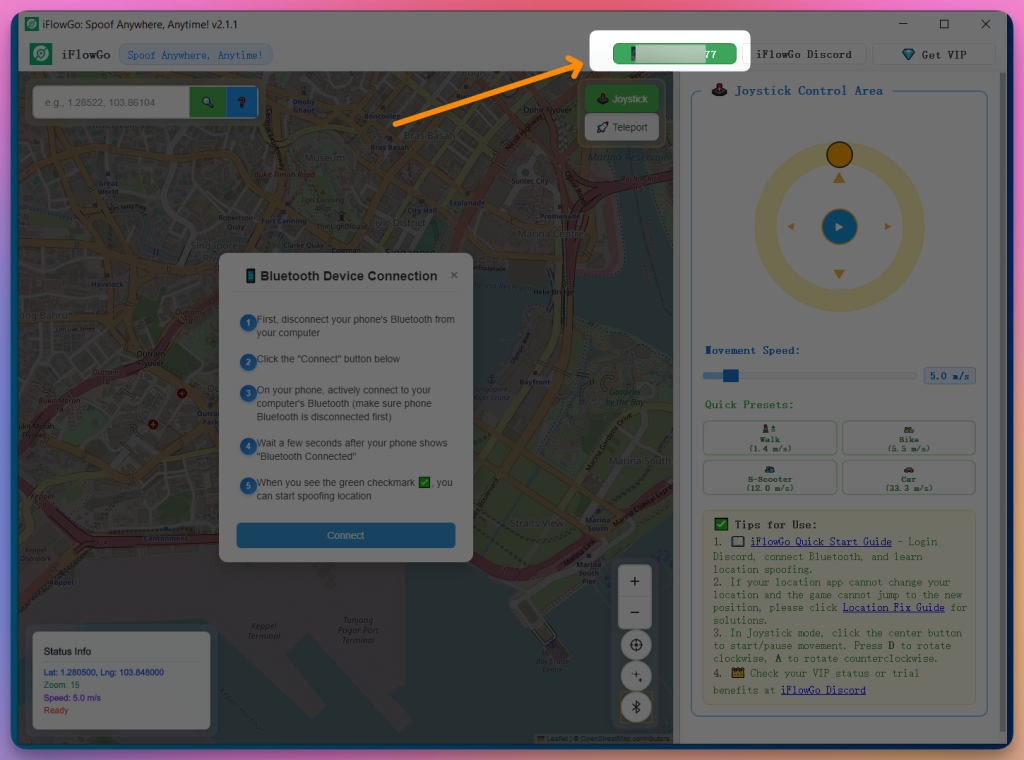Image resolution: width=1024 pixels, height=760 pixels.
Task: Click the green checkmark beside Tips for Use
Action: [721, 524]
